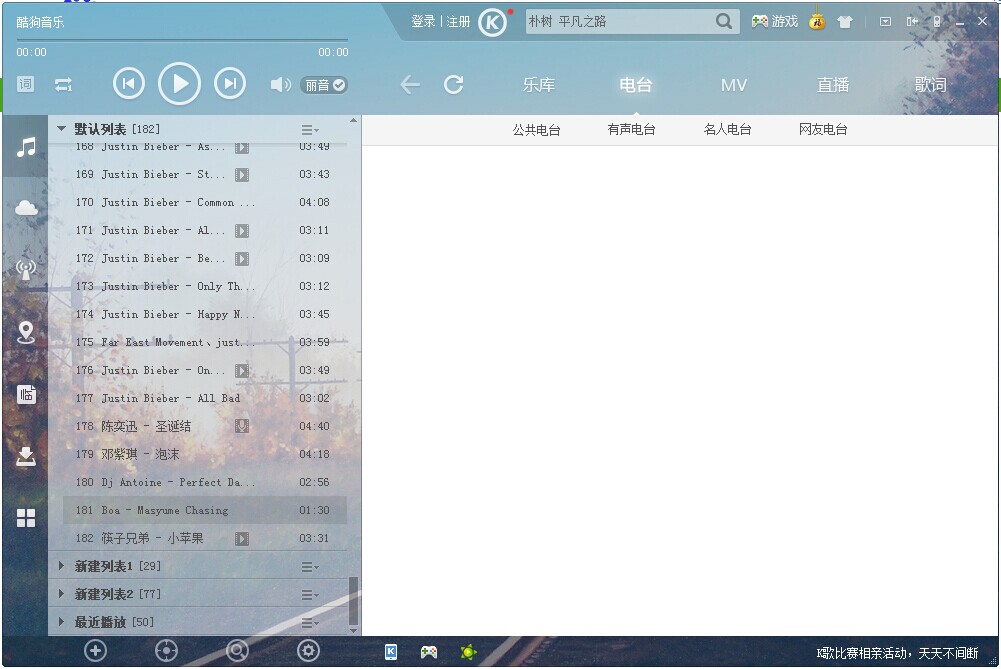Image resolution: width=1001 pixels, height=669 pixels.
Task: Switch to the MV tab
Action: pos(734,85)
